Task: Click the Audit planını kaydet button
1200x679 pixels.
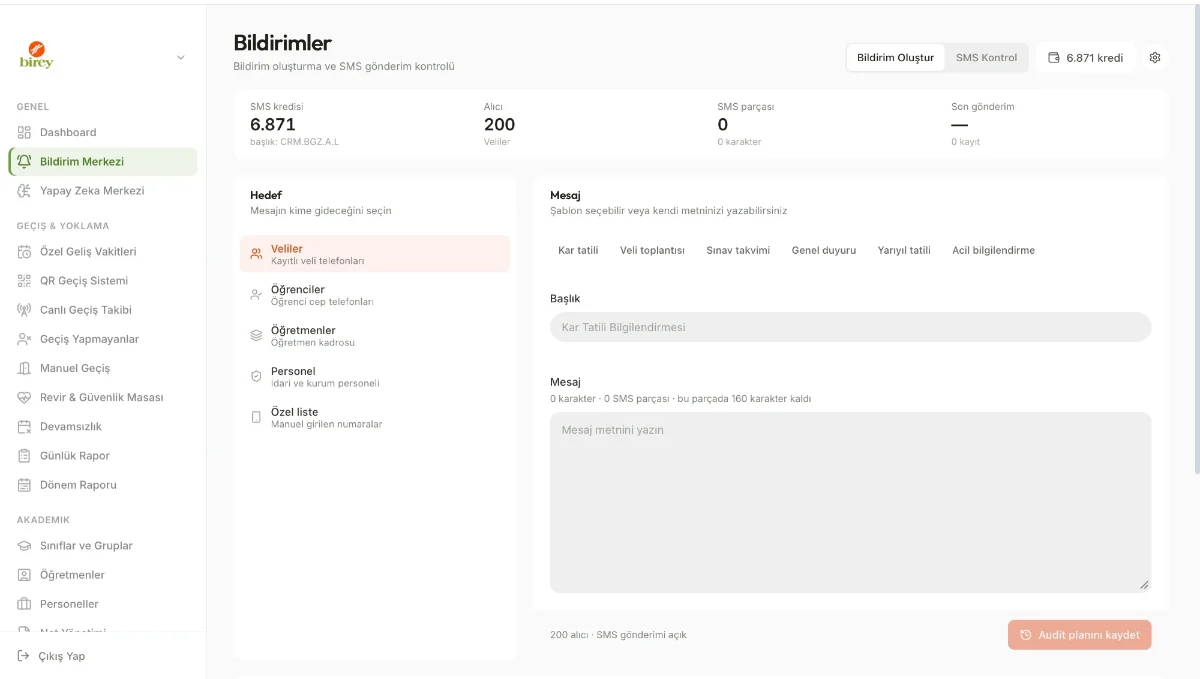Action: tap(1079, 635)
